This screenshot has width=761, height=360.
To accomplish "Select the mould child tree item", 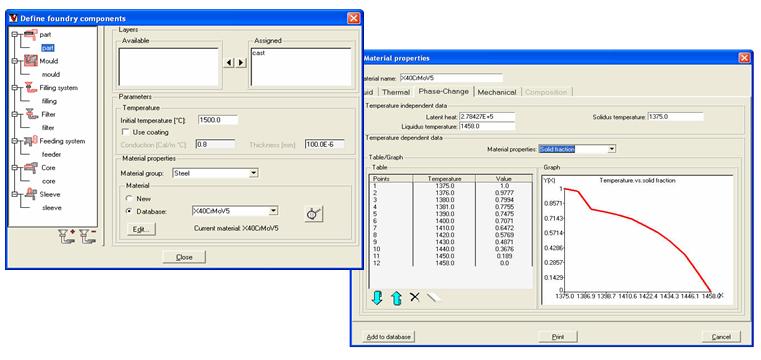I will pos(51,74).
